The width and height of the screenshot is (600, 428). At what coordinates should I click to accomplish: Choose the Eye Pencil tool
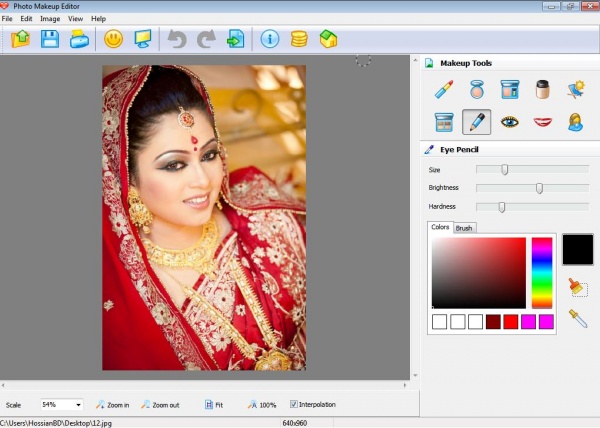(x=477, y=122)
